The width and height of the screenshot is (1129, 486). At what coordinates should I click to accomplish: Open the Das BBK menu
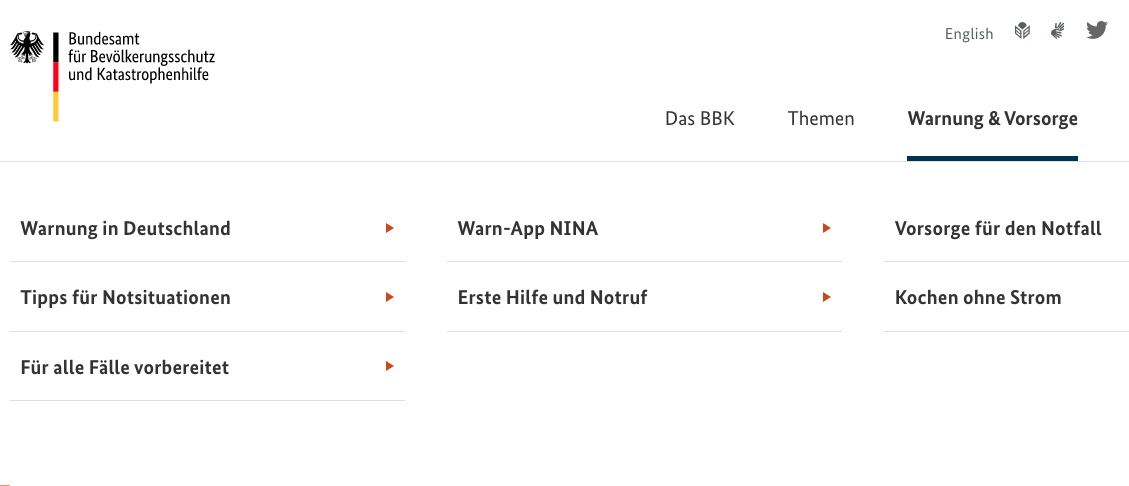(700, 119)
